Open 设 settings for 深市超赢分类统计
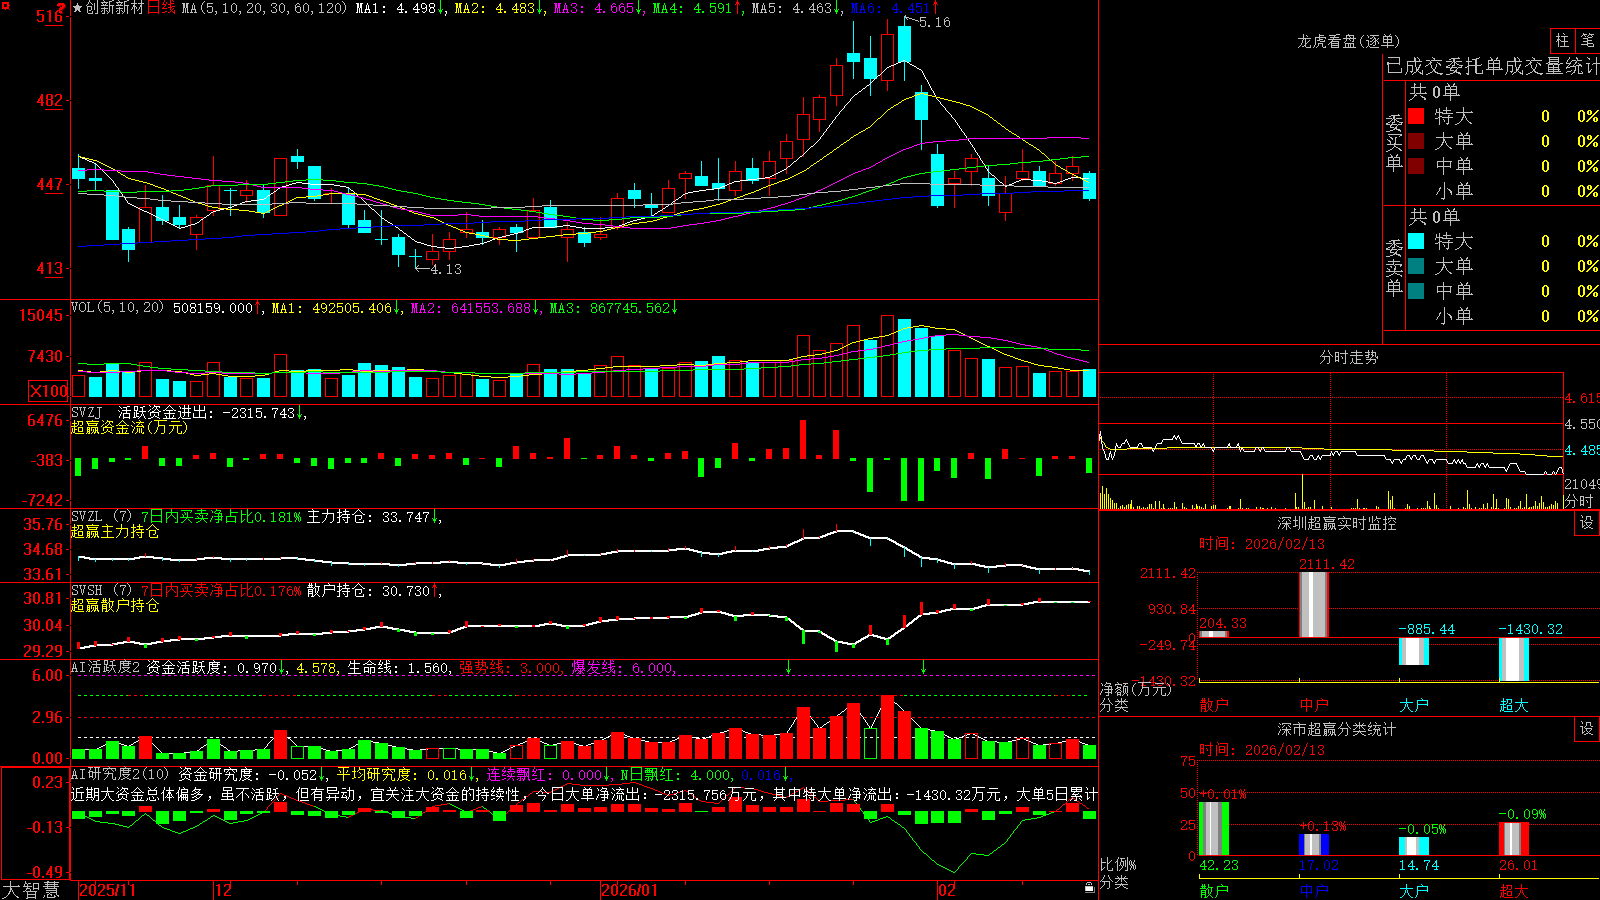Viewport: 1600px width, 900px height. 1587,729
